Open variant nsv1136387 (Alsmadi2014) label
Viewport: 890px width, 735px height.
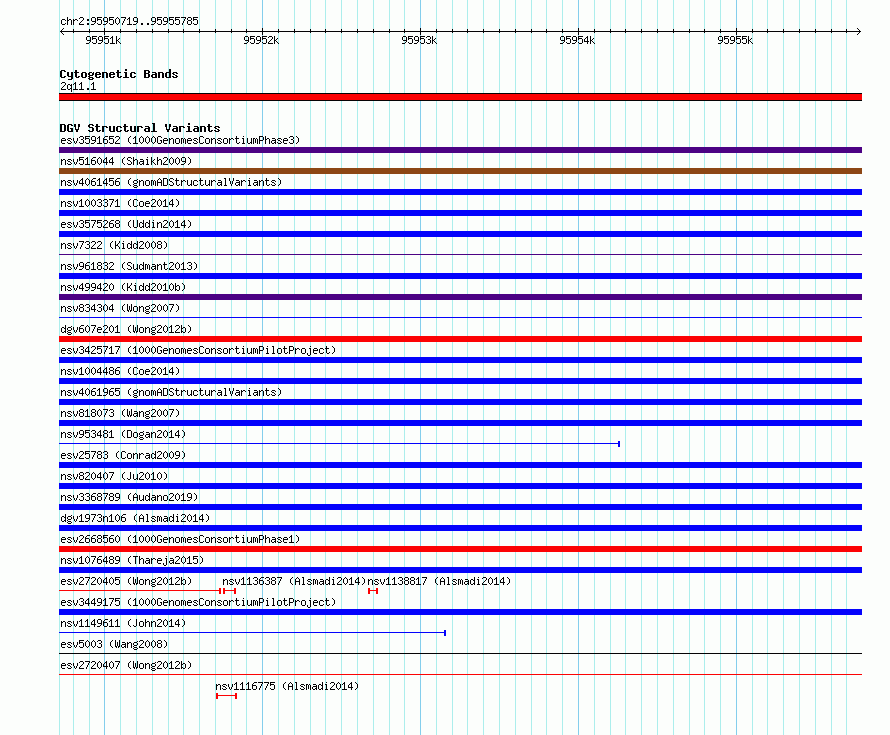294,581
